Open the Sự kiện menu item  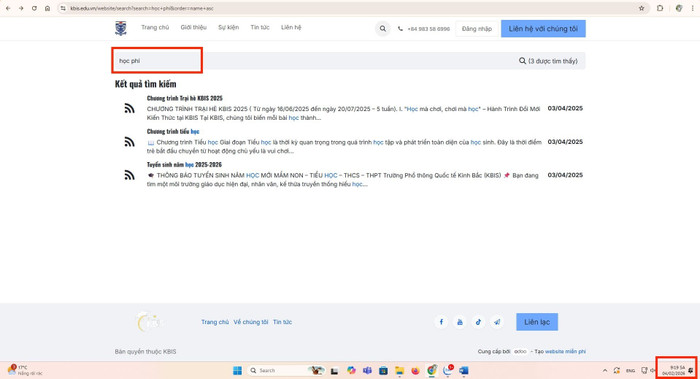tap(228, 27)
